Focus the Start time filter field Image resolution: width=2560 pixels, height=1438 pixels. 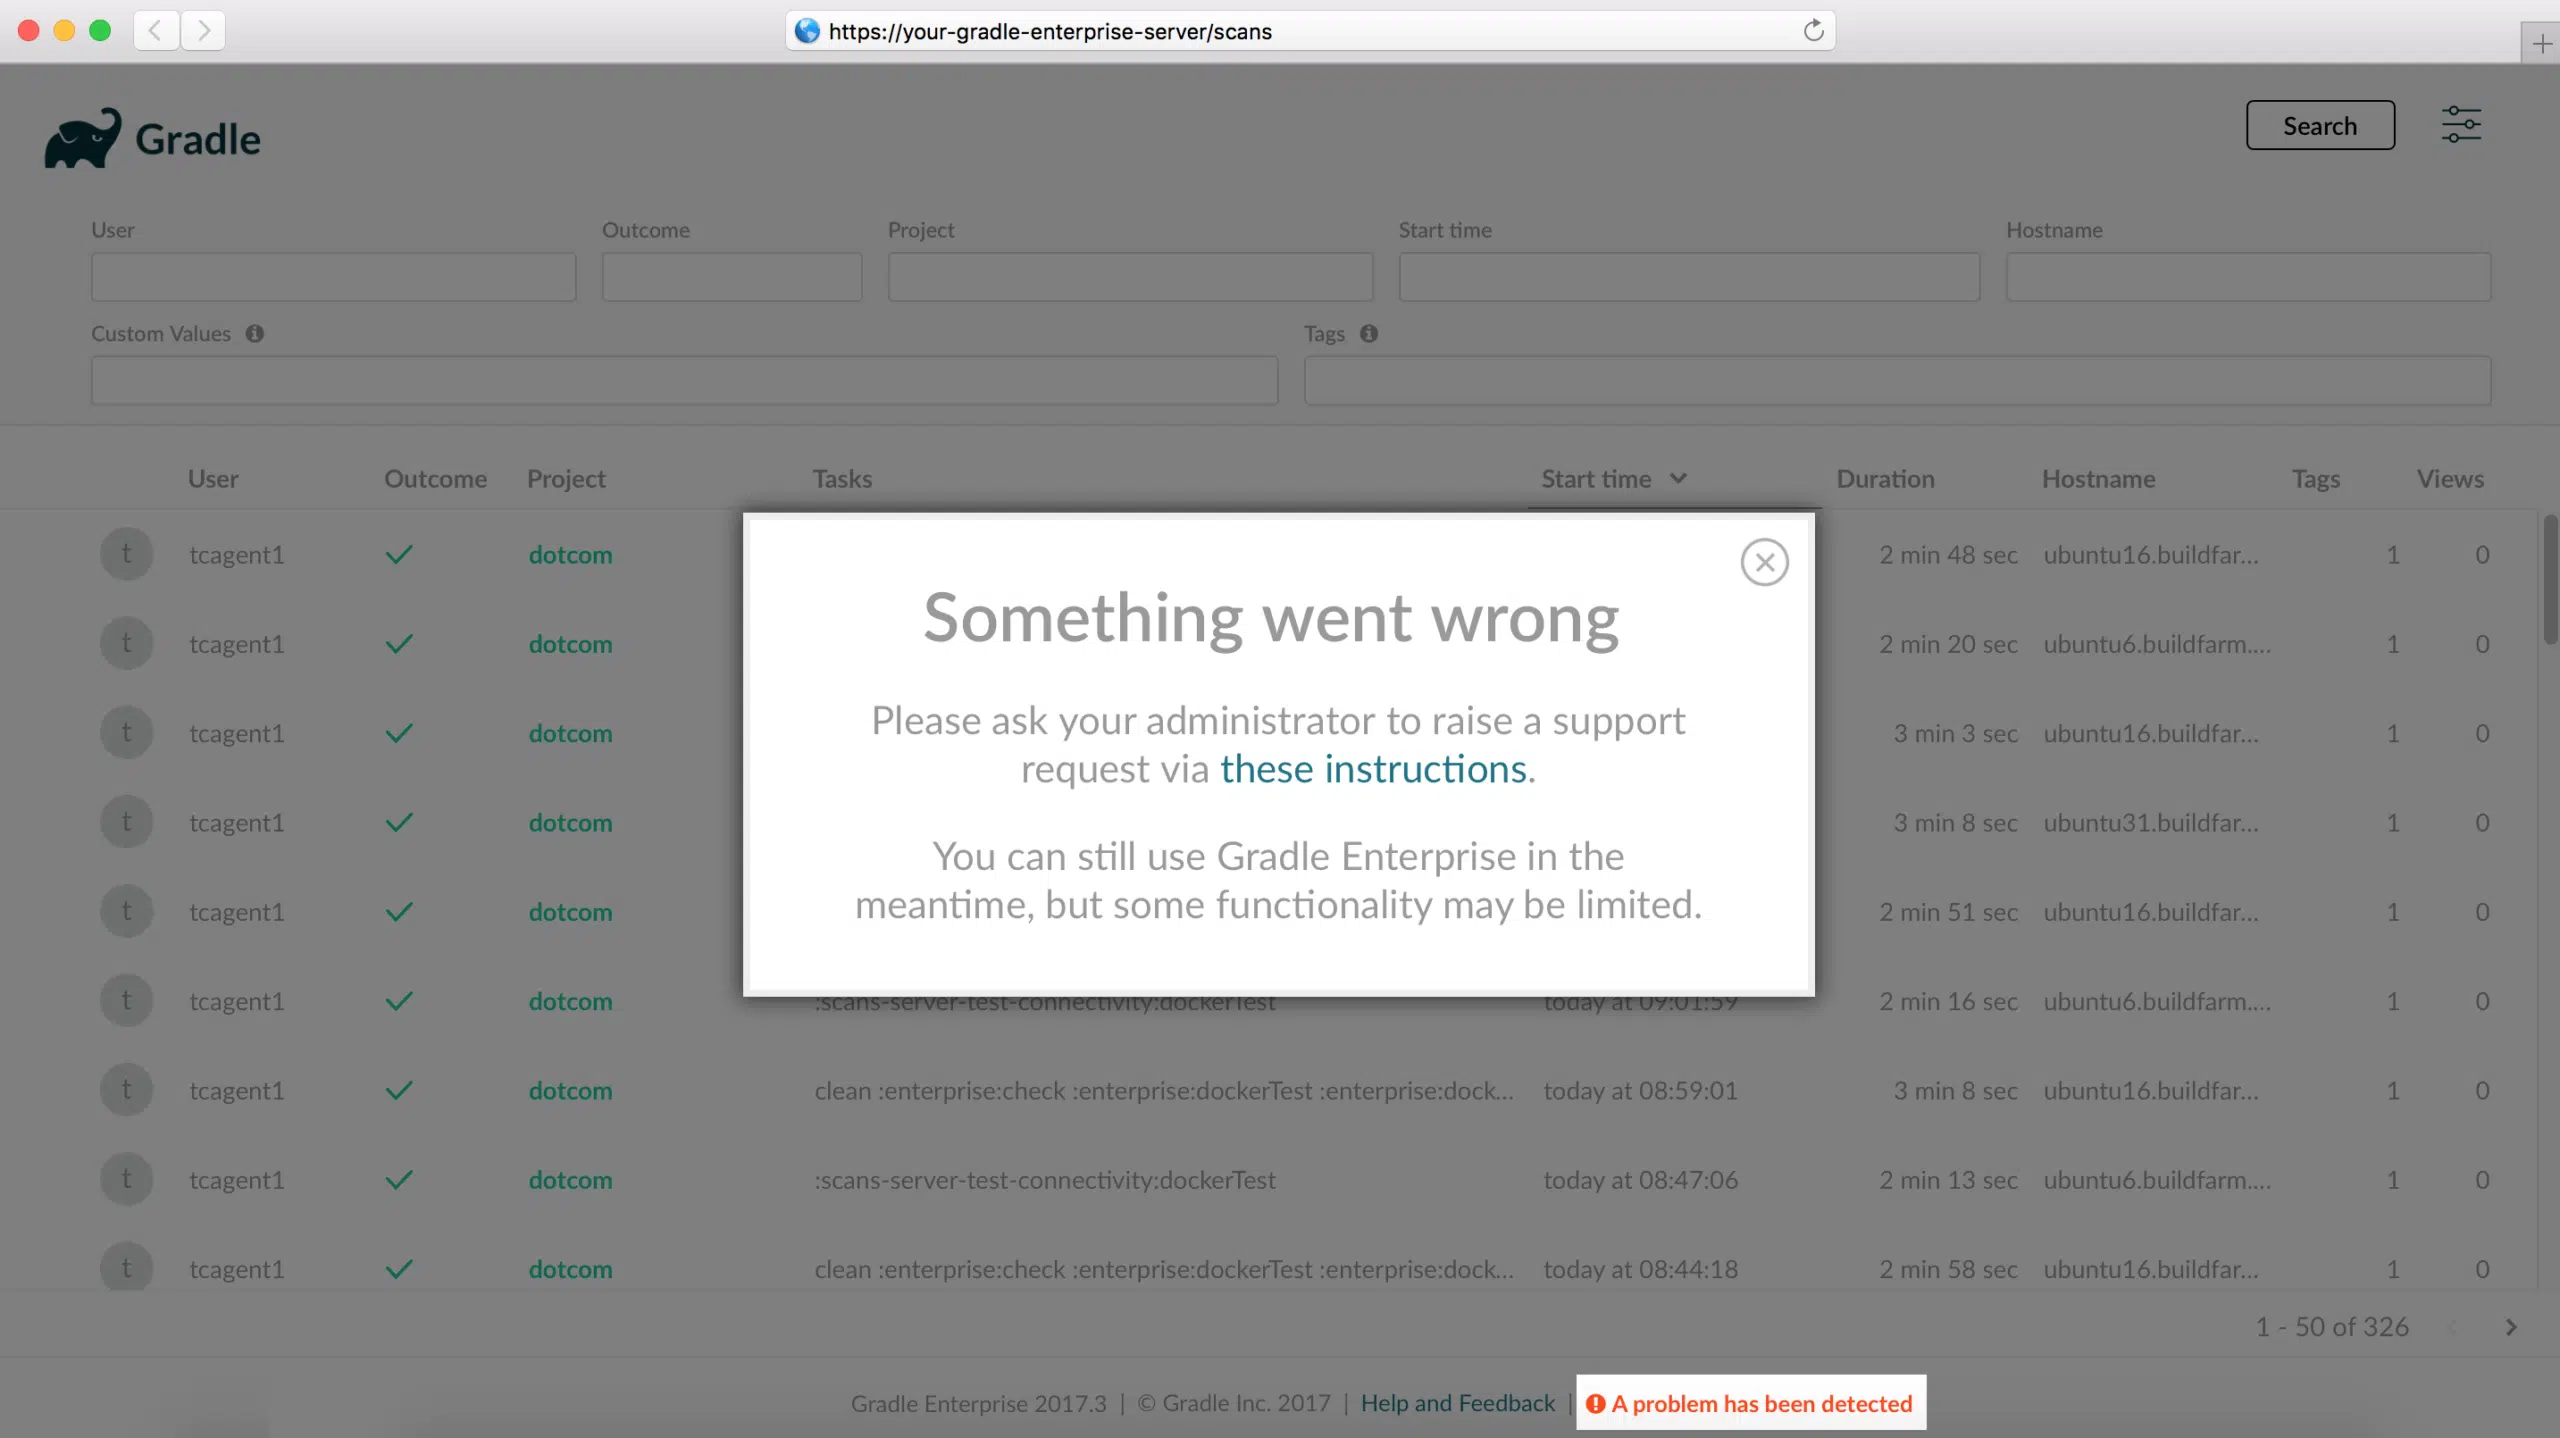[x=1689, y=277]
